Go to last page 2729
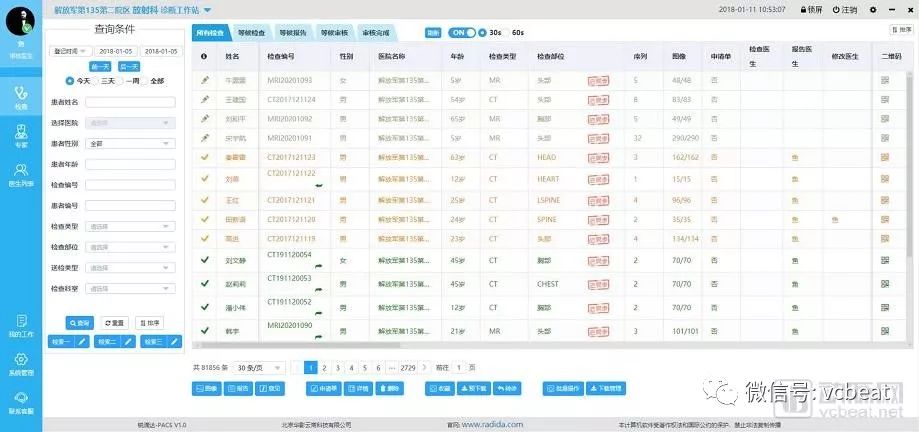This screenshot has height=432, width=919. click(x=408, y=368)
